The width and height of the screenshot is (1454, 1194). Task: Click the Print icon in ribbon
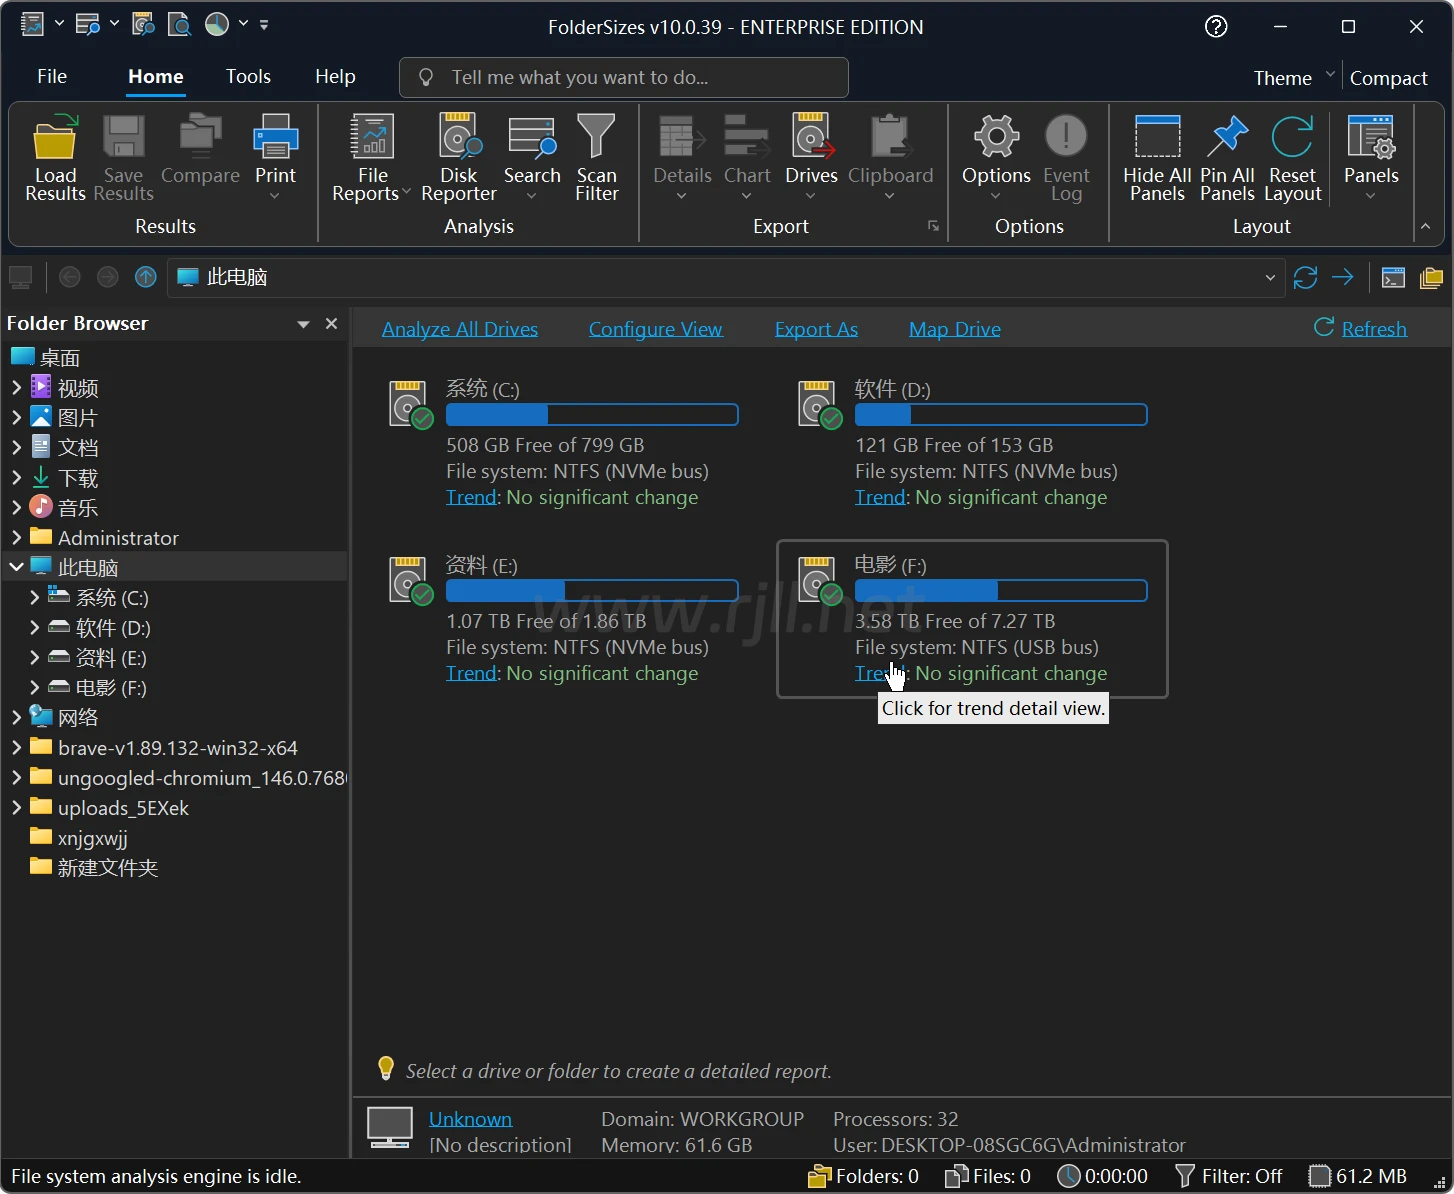(x=275, y=140)
